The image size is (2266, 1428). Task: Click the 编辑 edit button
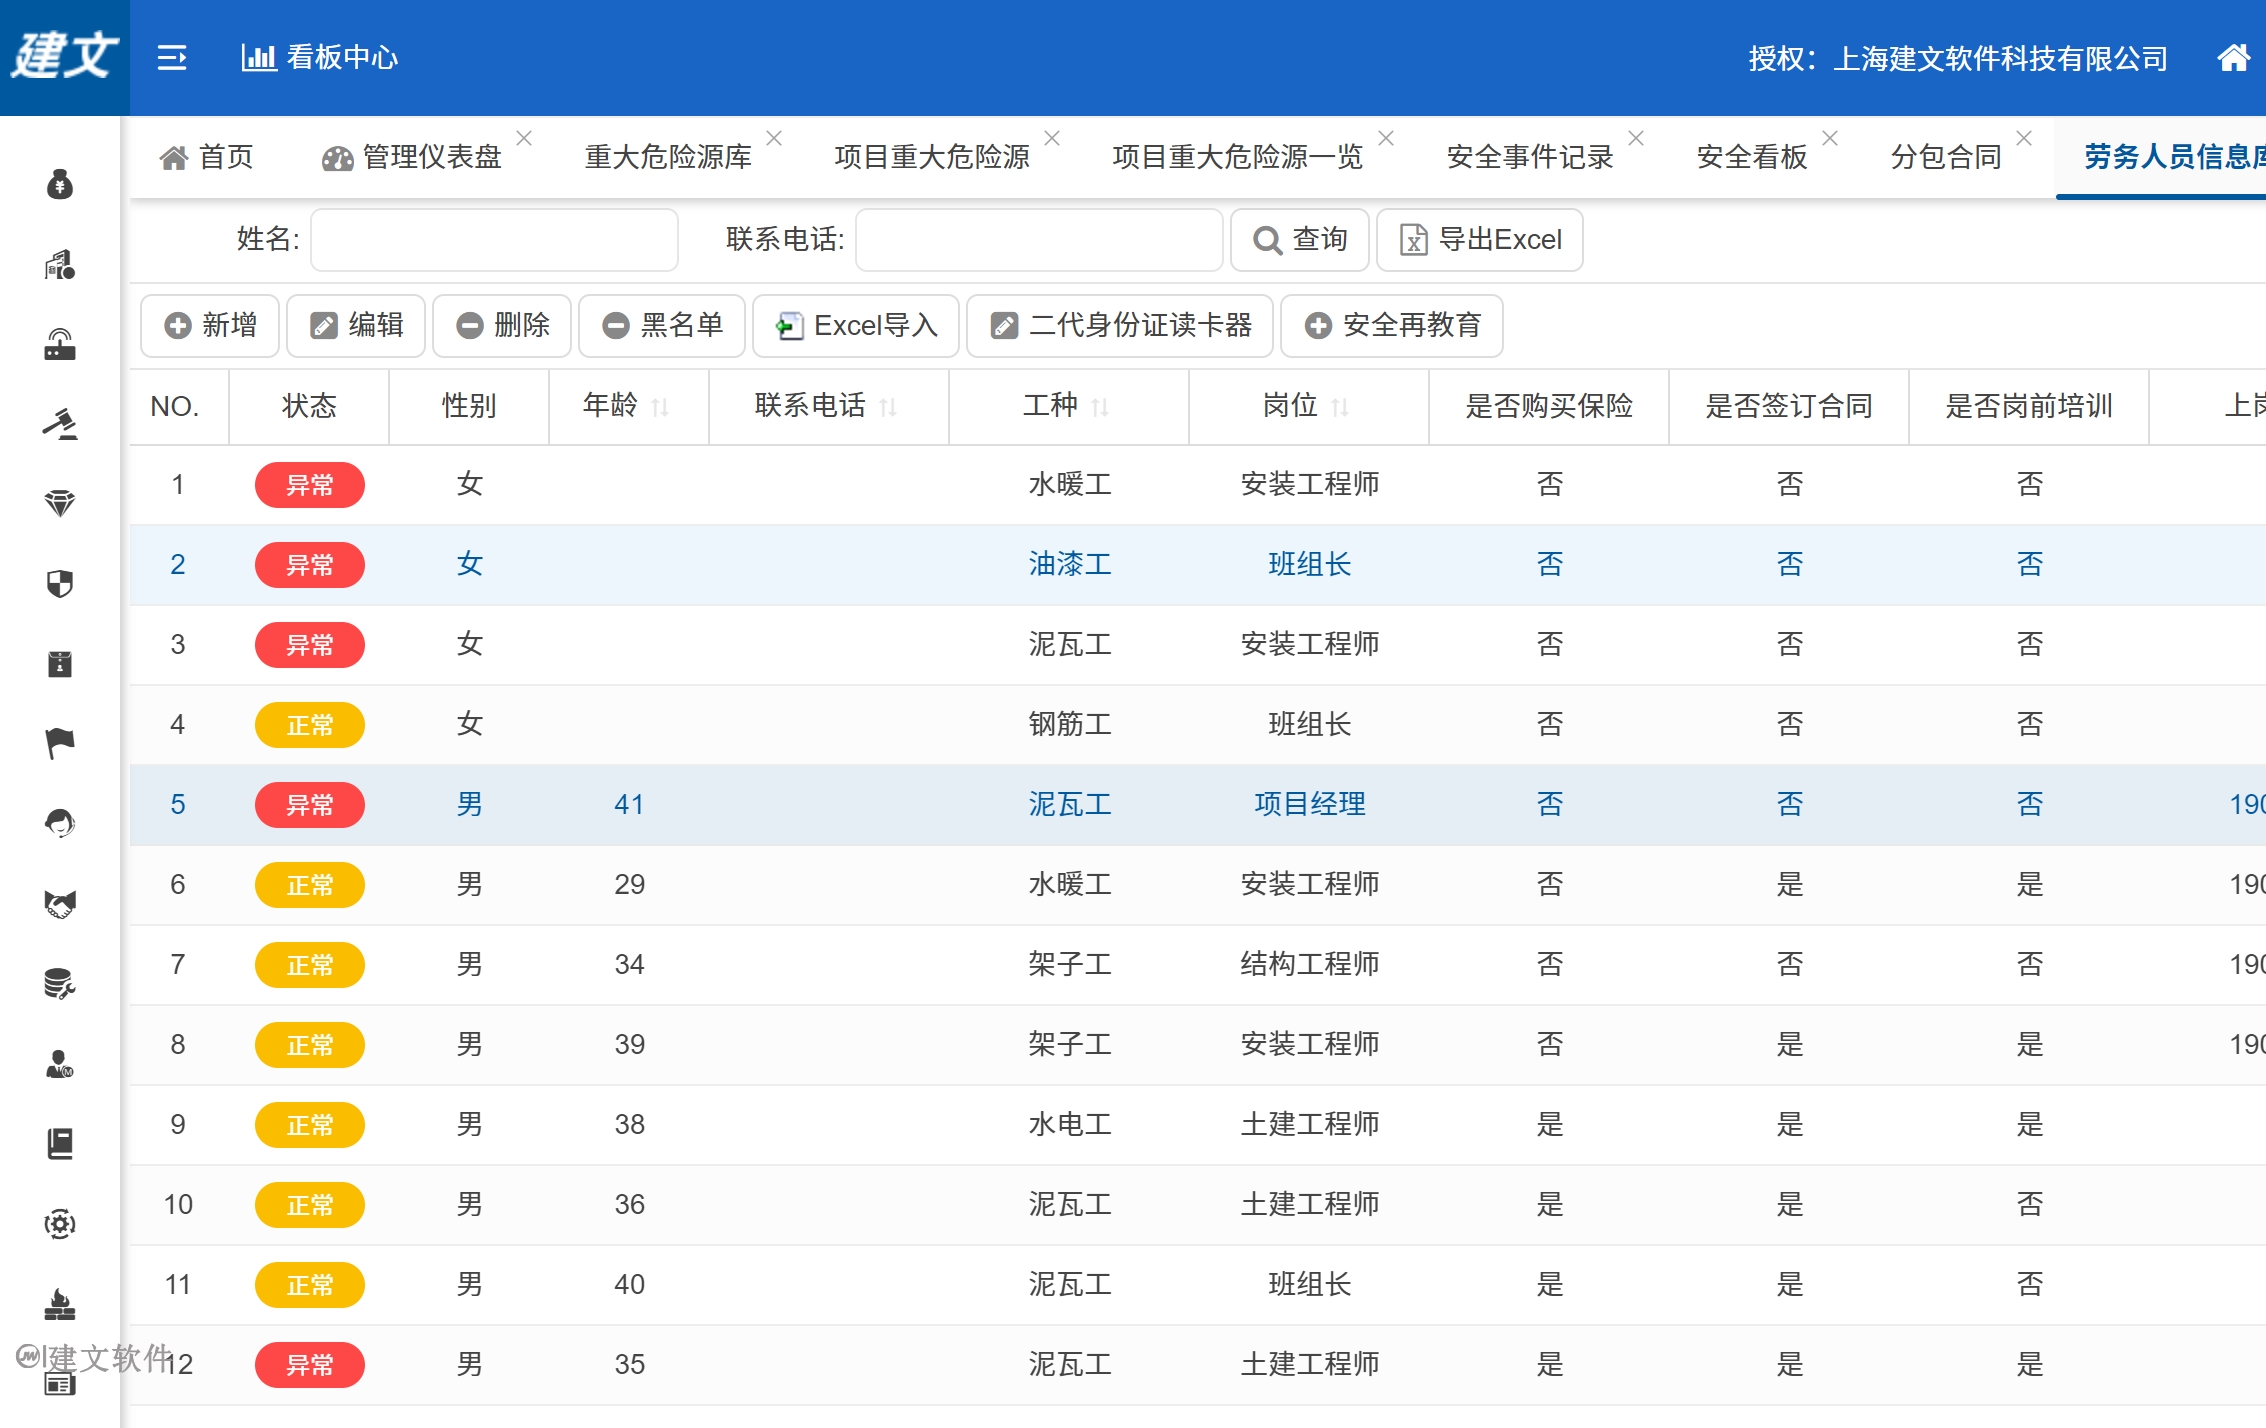pos(356,326)
